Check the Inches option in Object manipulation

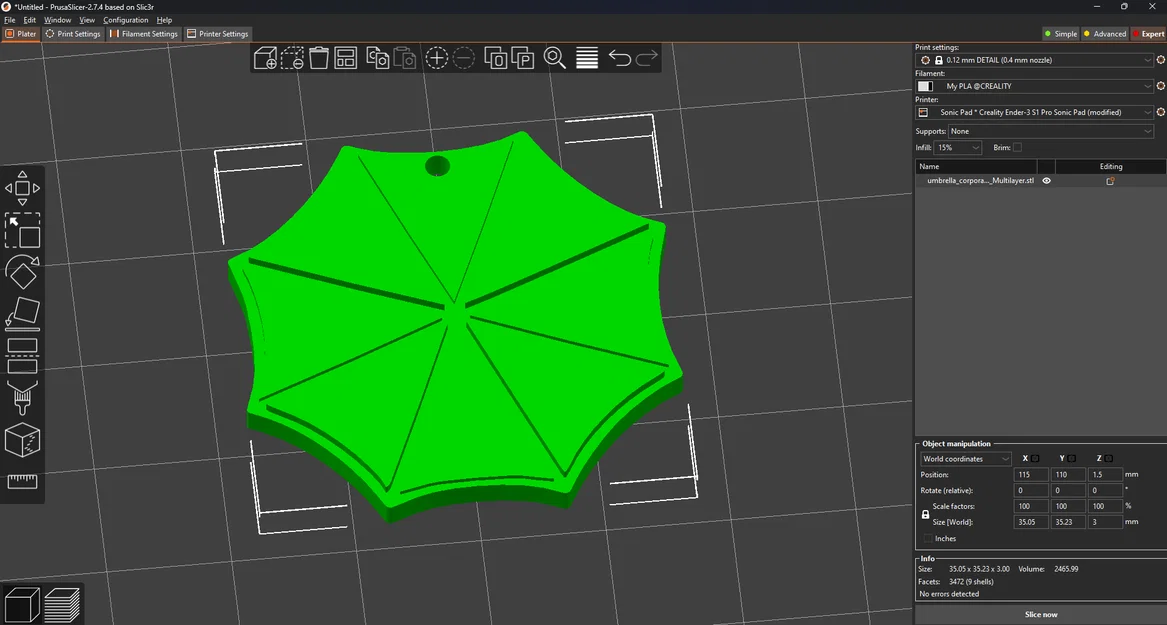[929, 538]
